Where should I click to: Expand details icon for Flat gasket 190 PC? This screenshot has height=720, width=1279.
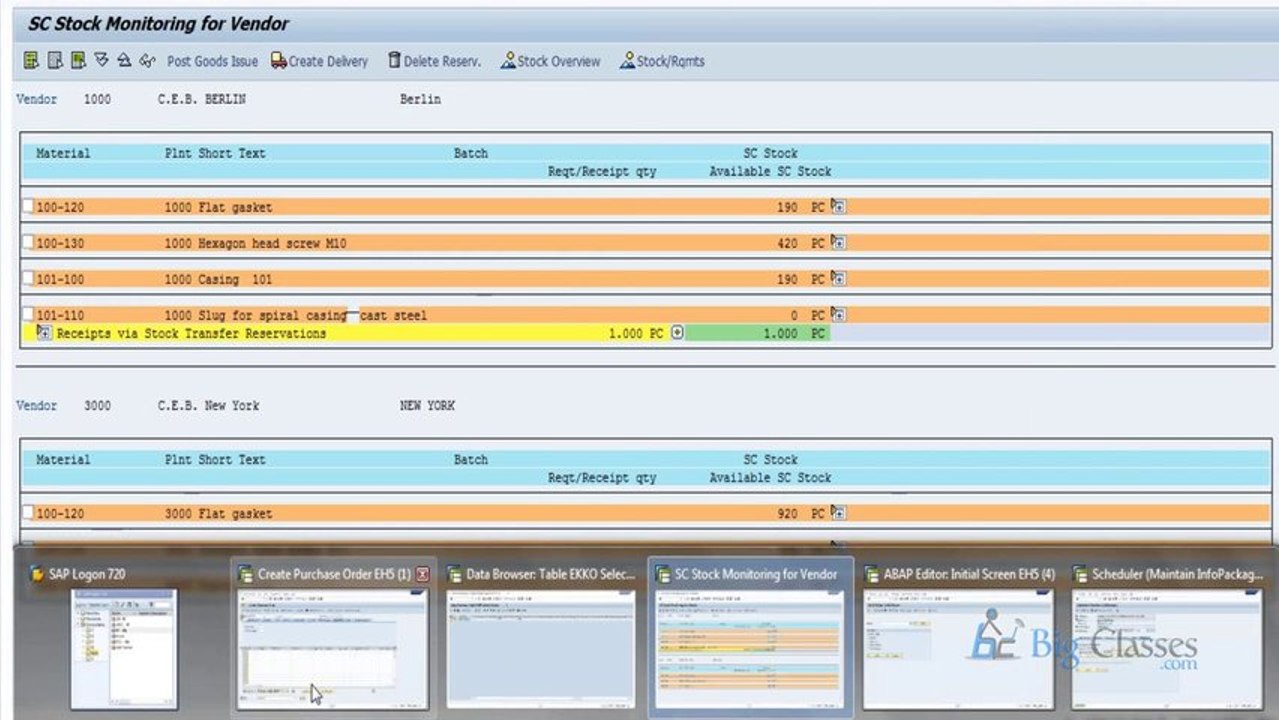[x=838, y=206]
